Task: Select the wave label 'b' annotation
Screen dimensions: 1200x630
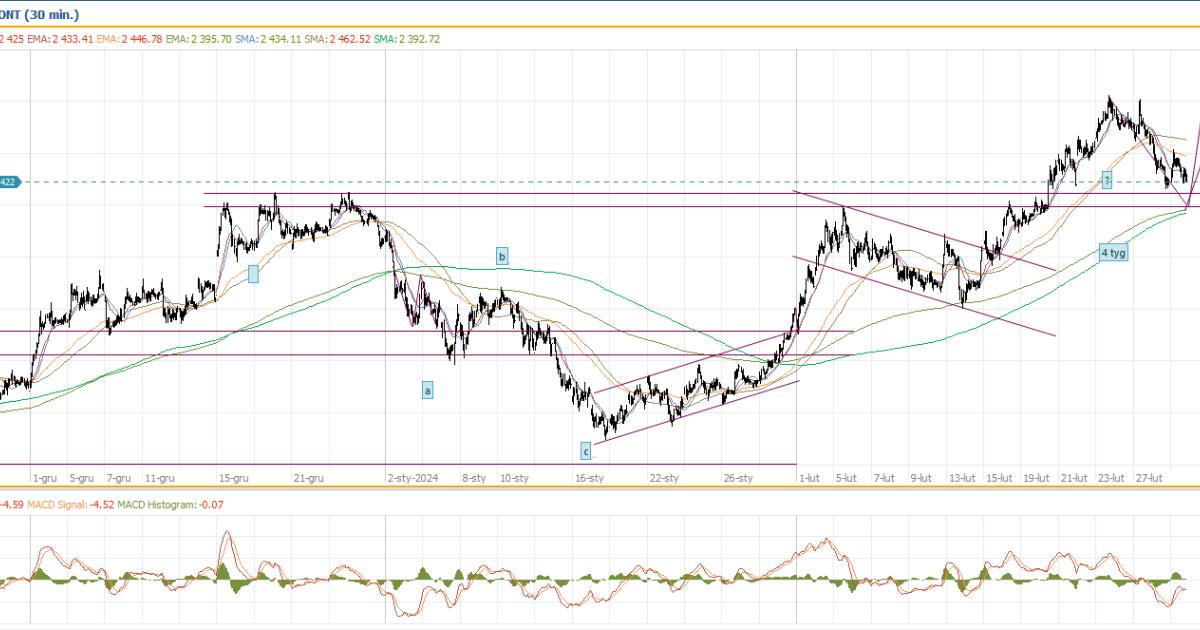Action: (502, 257)
